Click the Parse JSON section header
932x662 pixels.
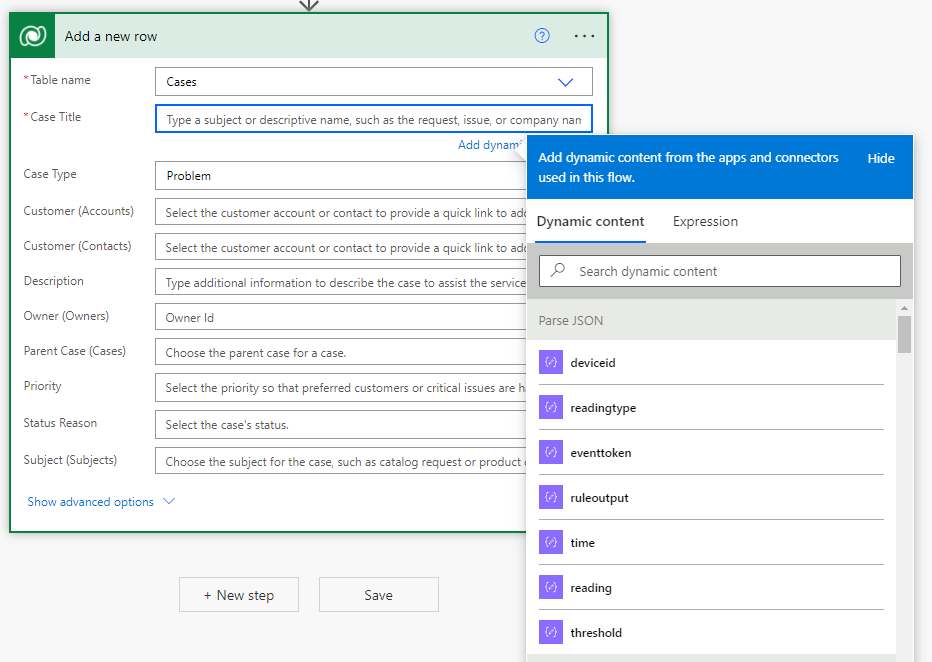click(711, 320)
